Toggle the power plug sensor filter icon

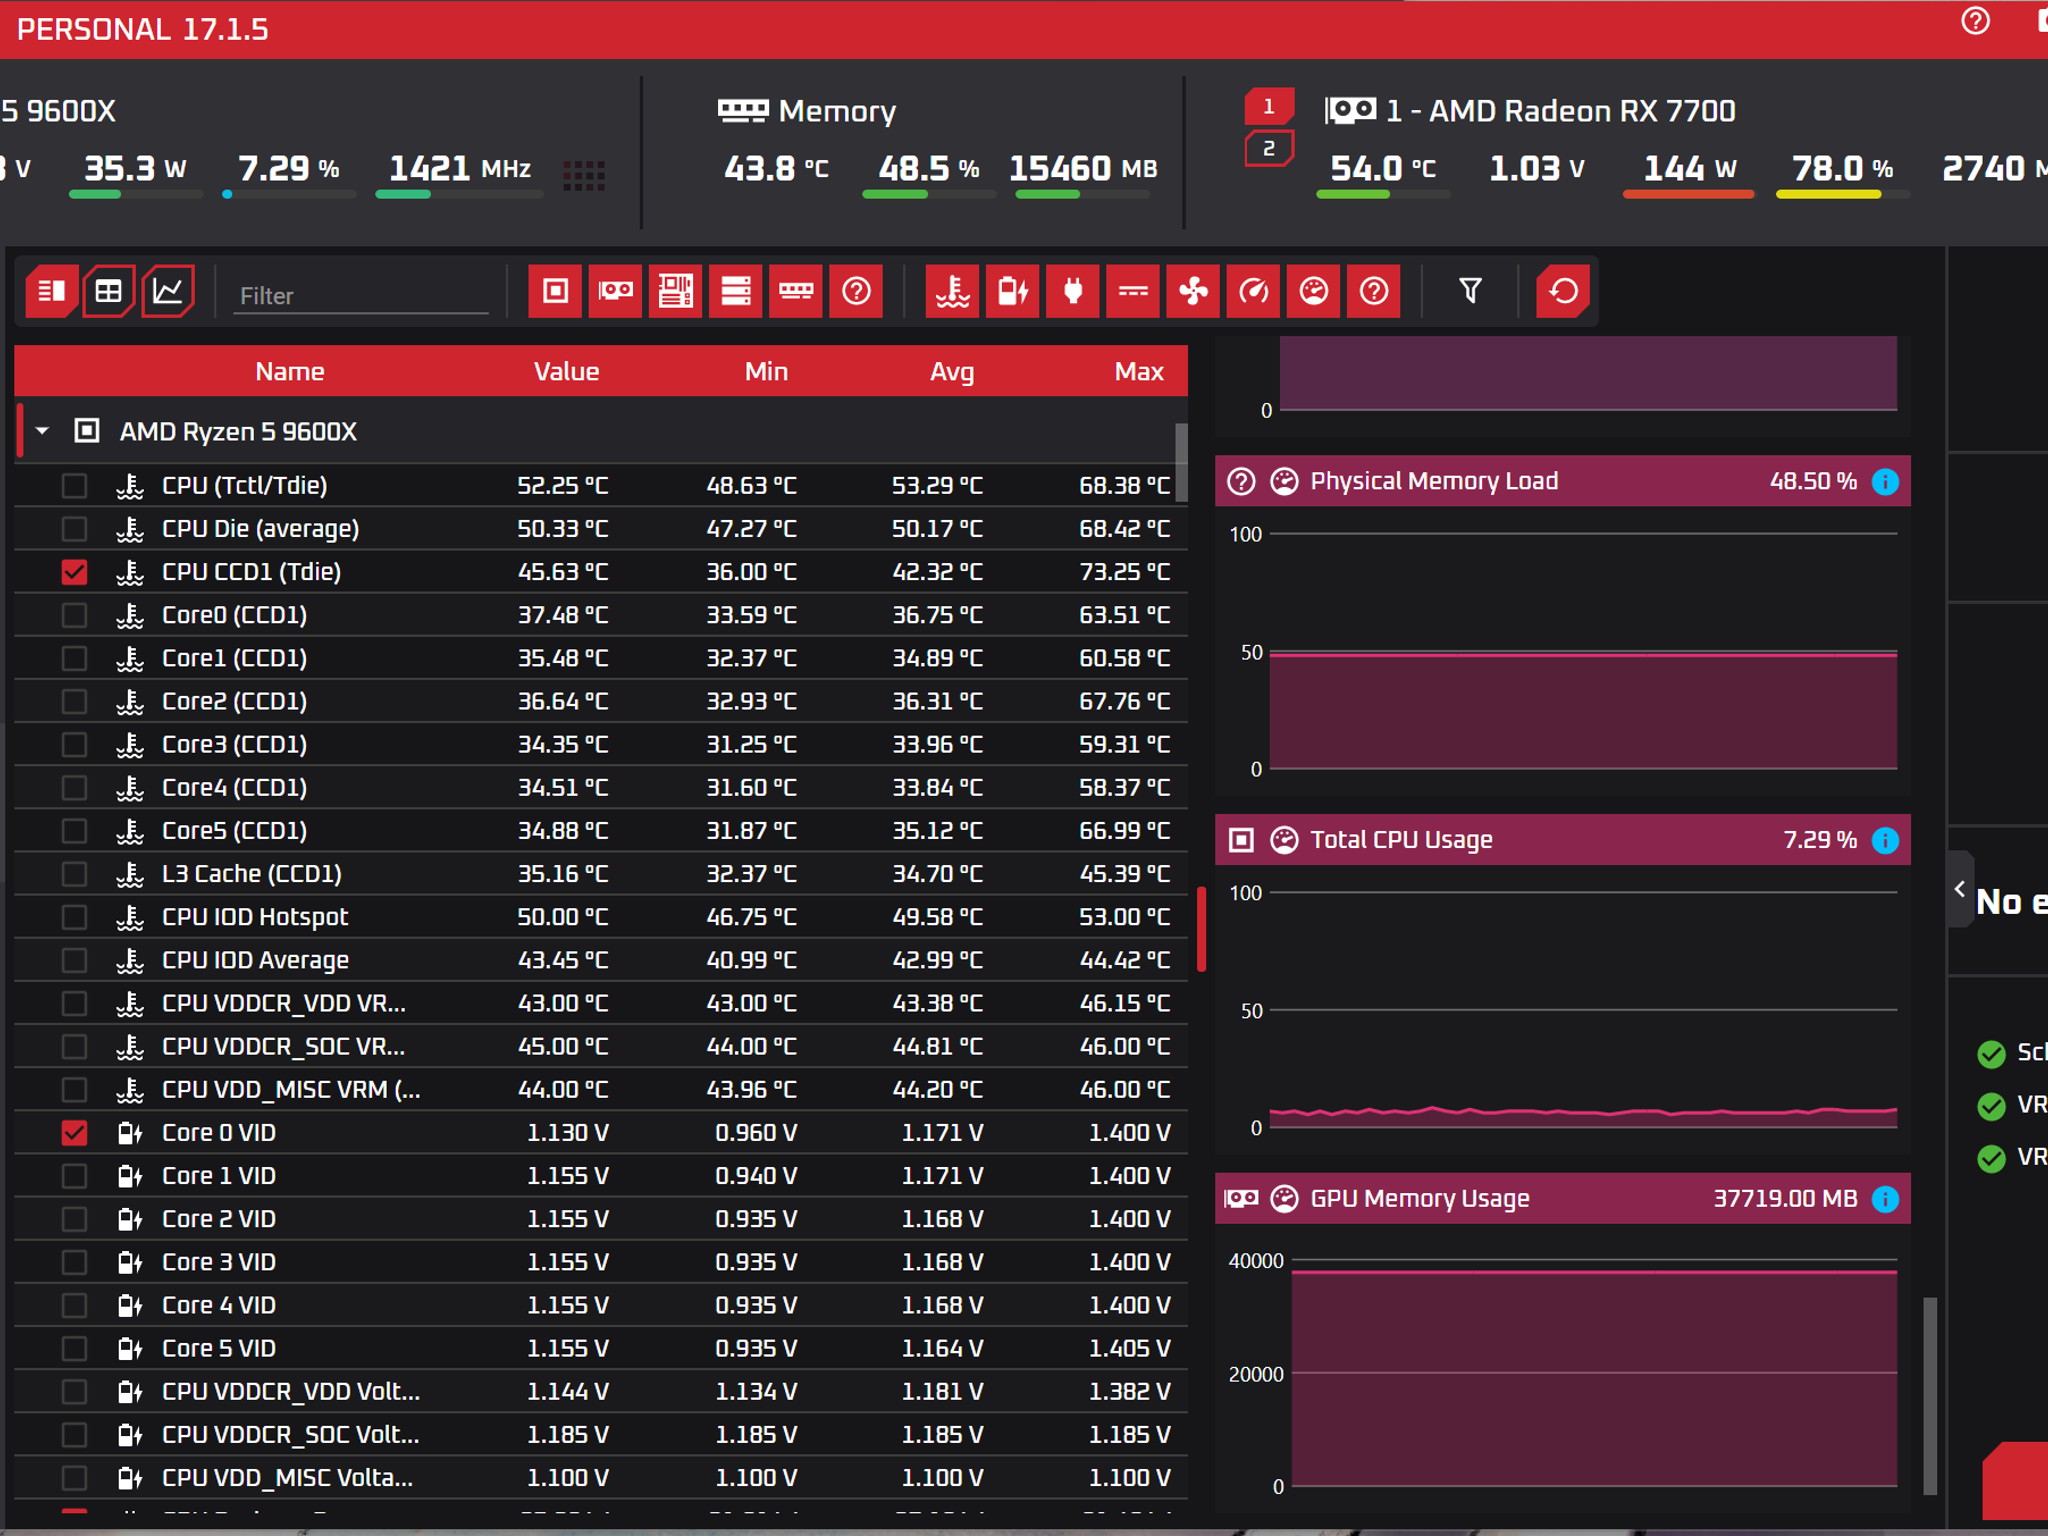point(1073,291)
